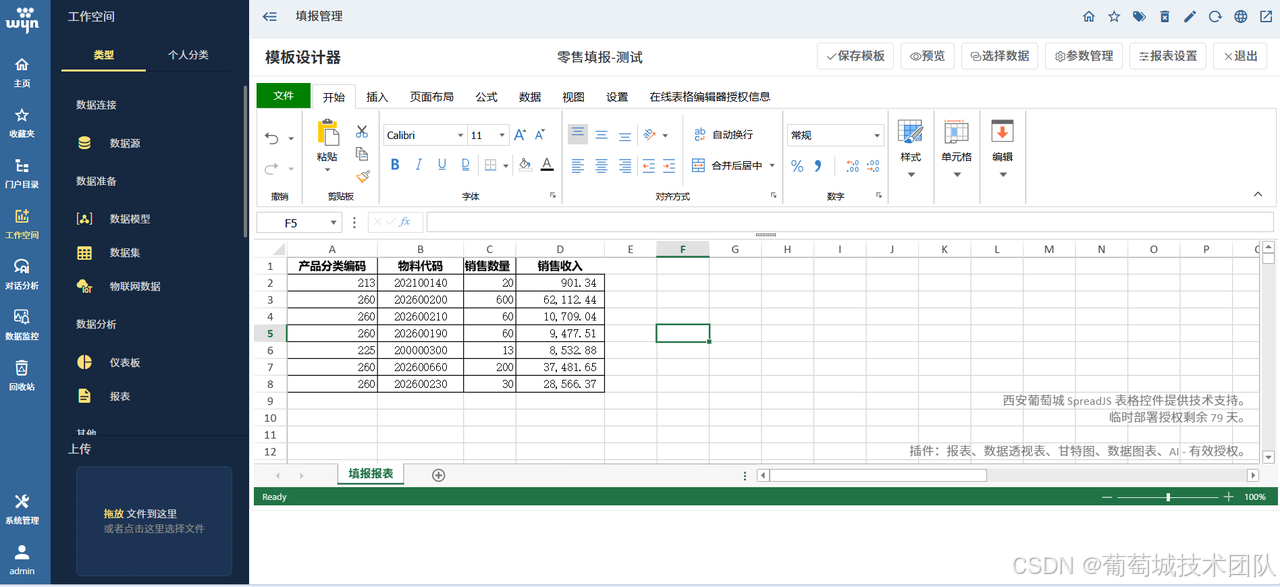Open the 文件 menu tab
This screenshot has width=1280, height=587.
point(284,95)
